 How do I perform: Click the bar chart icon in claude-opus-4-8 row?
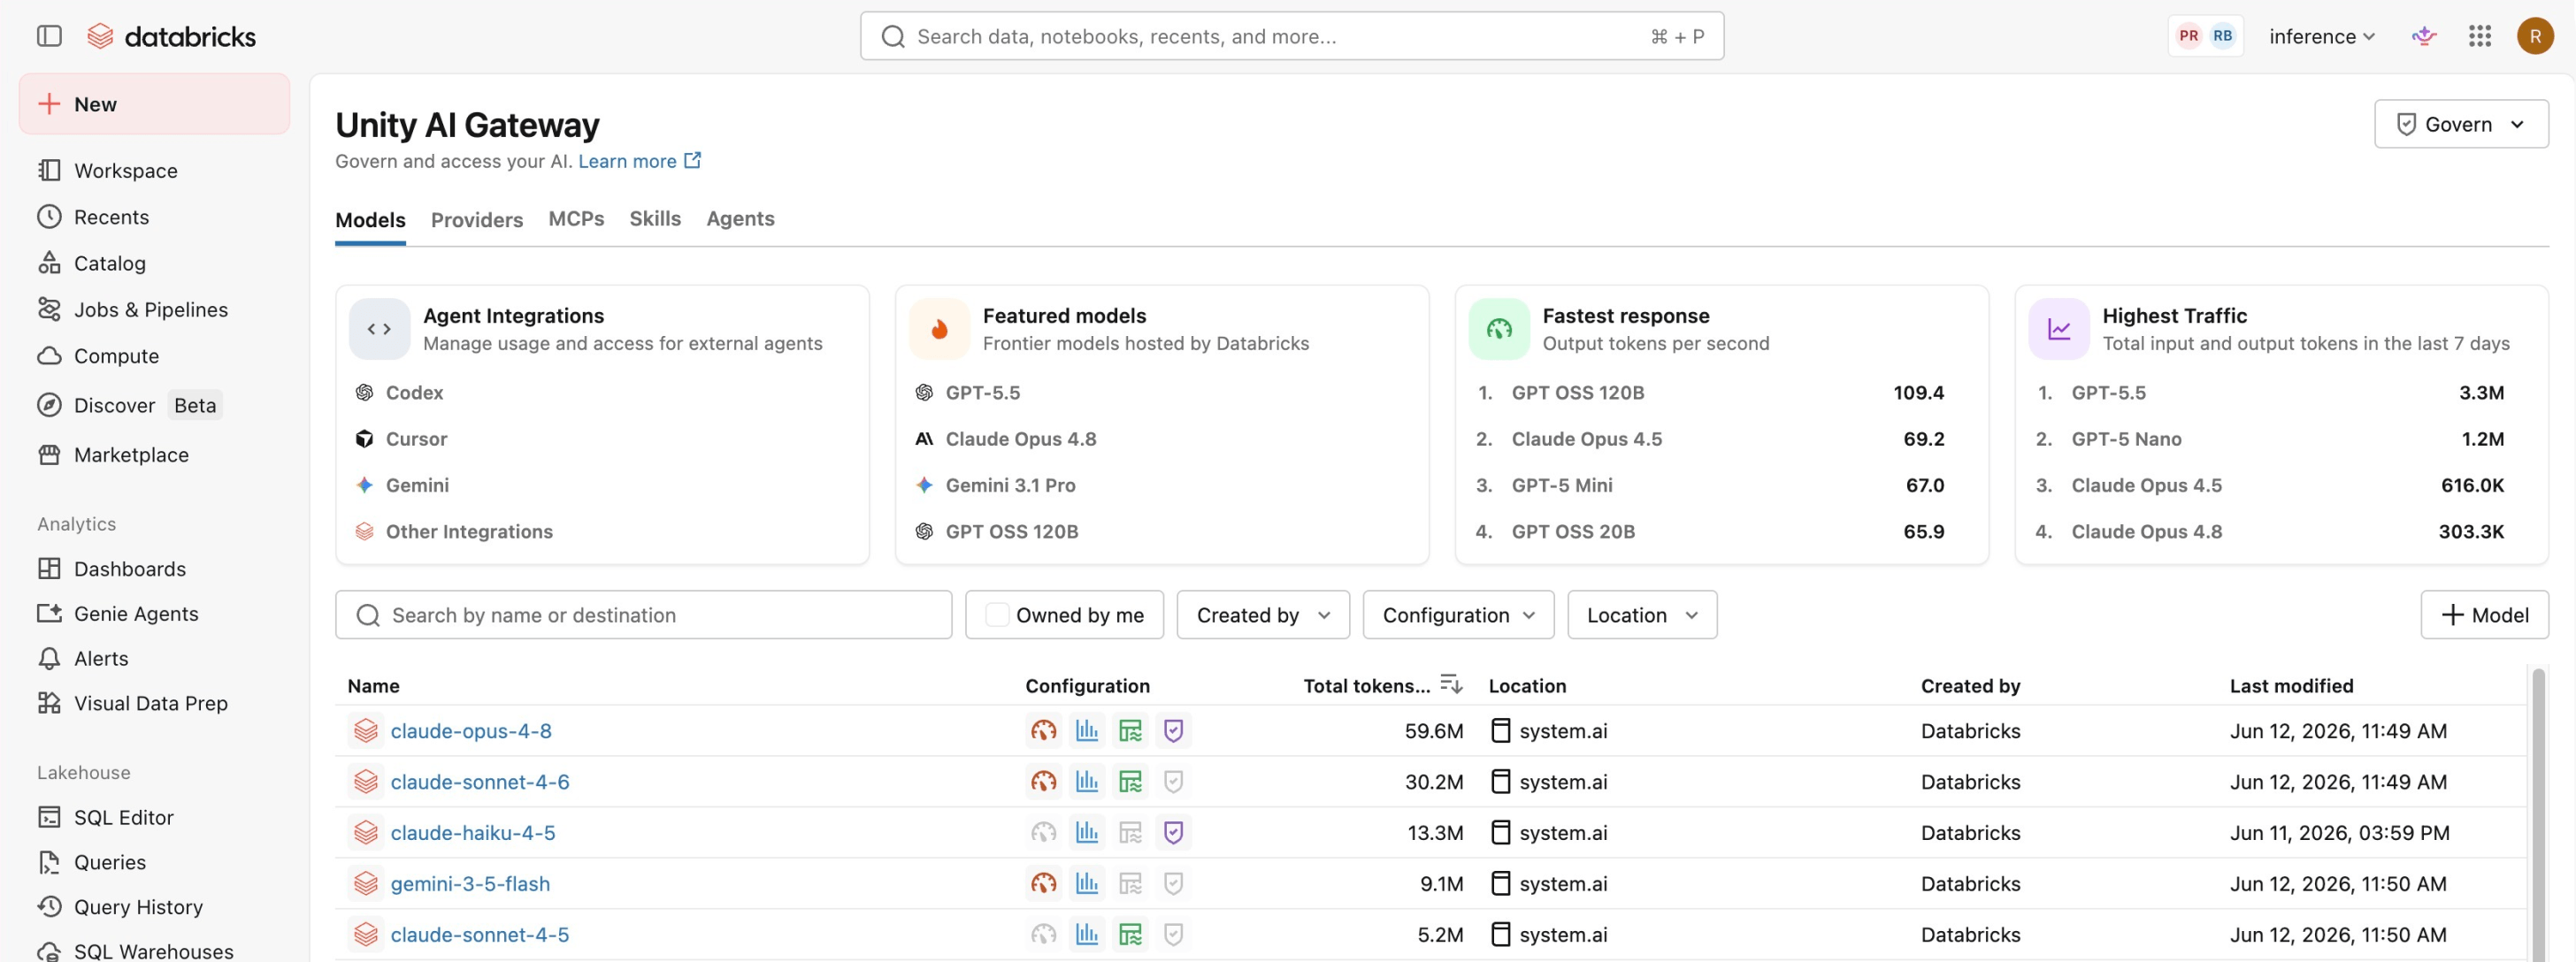point(1087,731)
